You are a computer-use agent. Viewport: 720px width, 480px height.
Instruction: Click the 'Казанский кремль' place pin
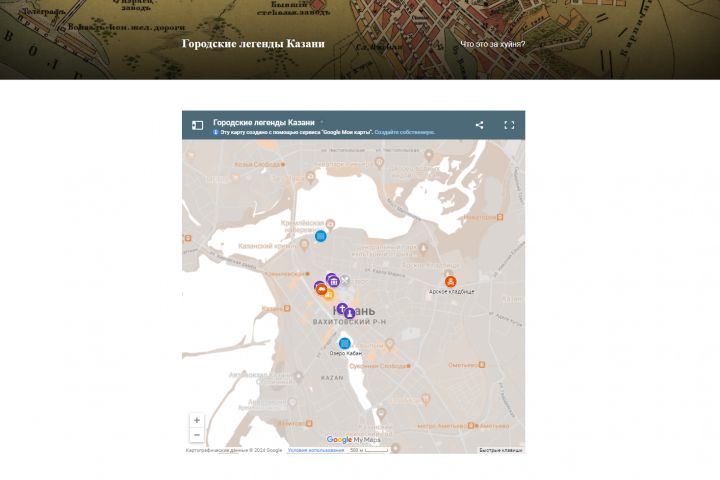[304, 244]
